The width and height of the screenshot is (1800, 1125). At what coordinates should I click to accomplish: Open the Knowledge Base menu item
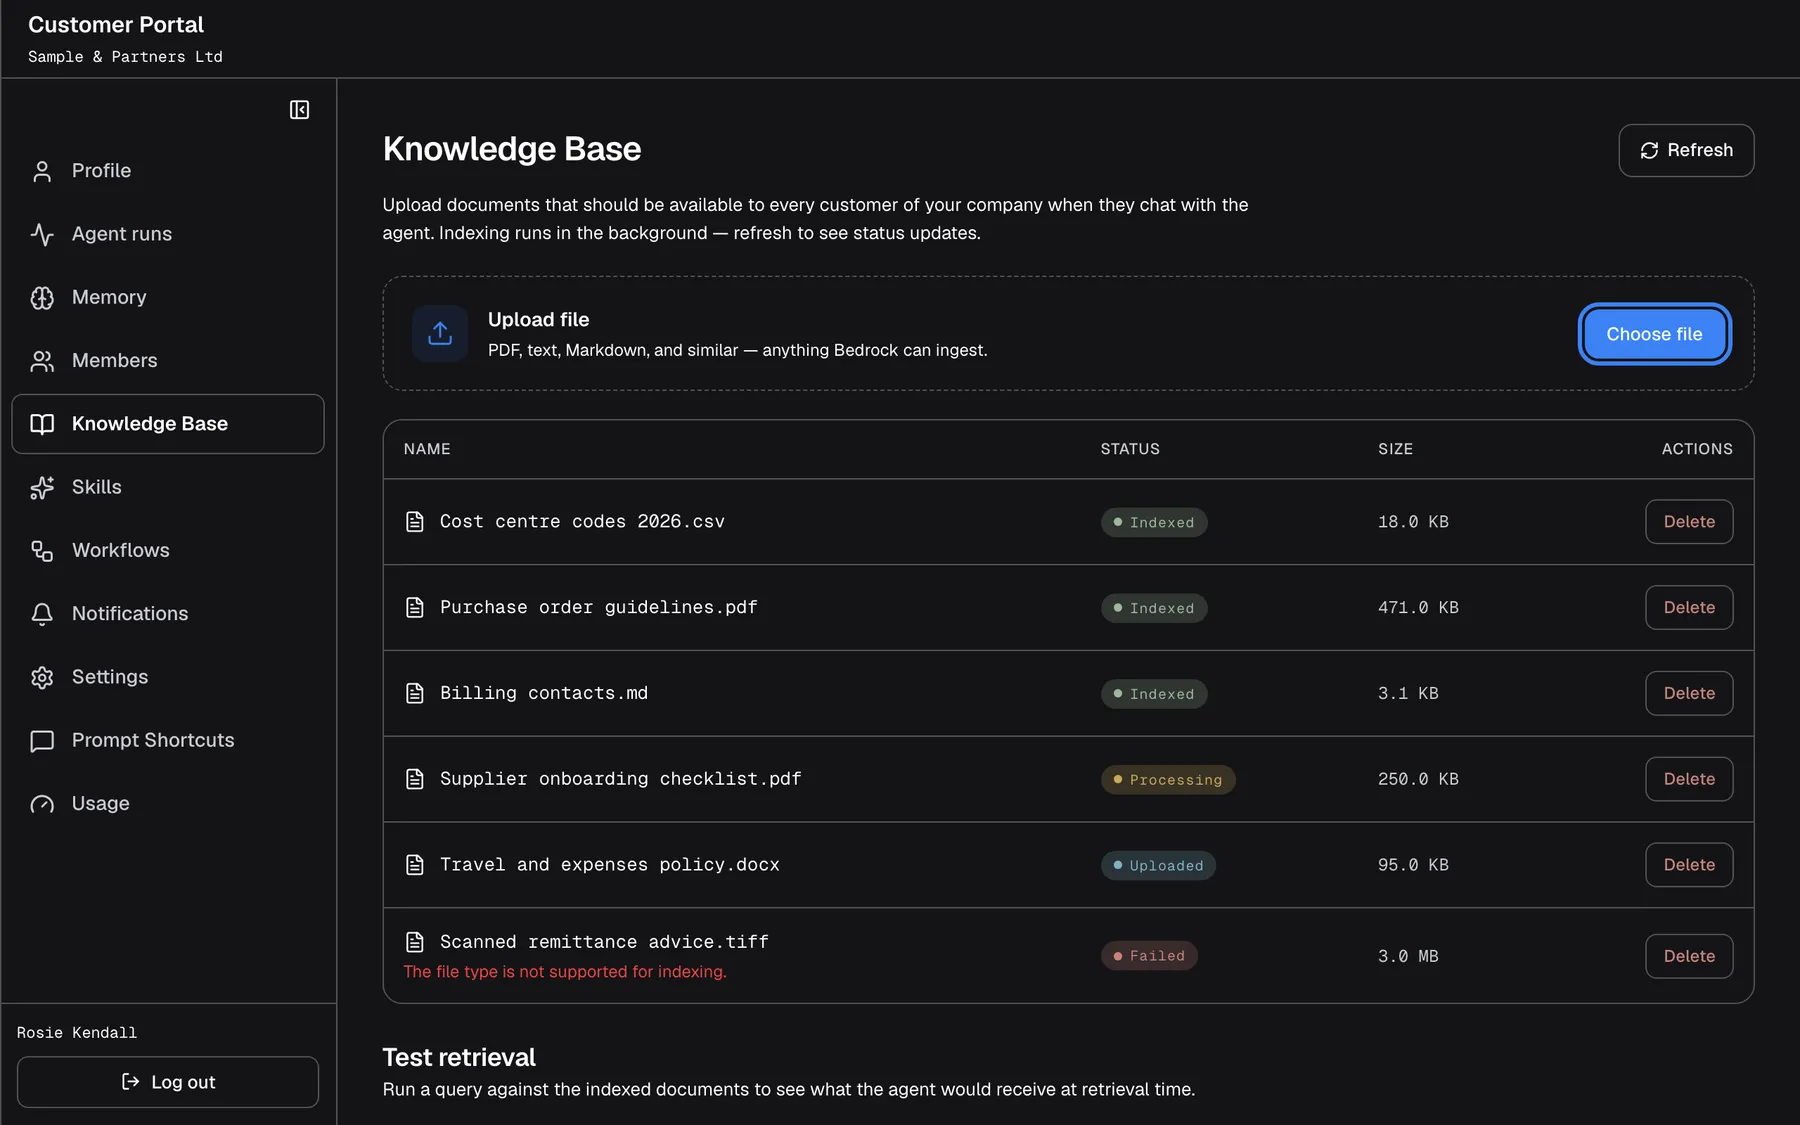click(168, 424)
